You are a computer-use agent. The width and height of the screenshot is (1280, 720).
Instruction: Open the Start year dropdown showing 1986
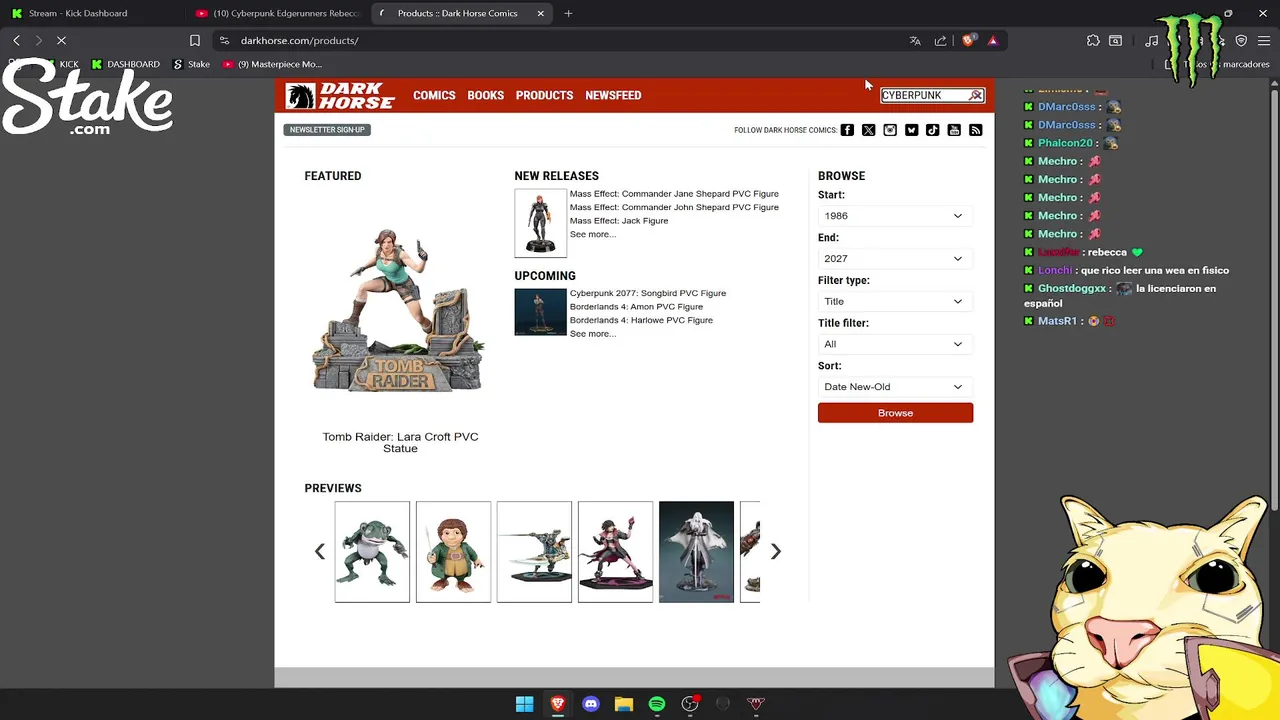point(895,216)
